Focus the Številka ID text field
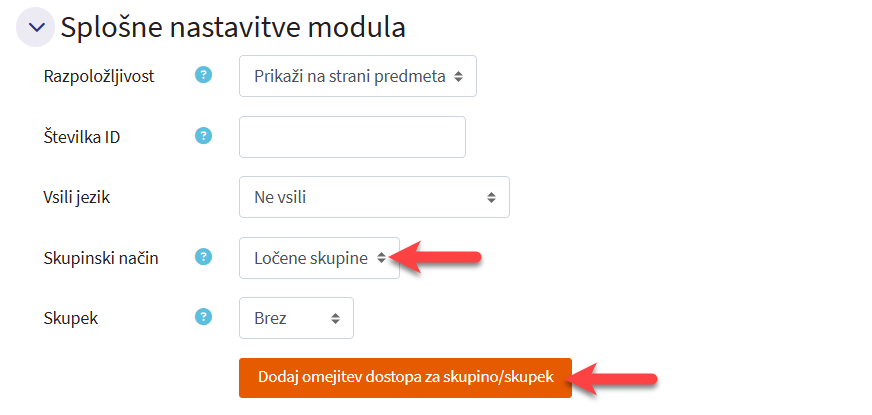Image resolution: width=872 pixels, height=415 pixels. pos(352,137)
